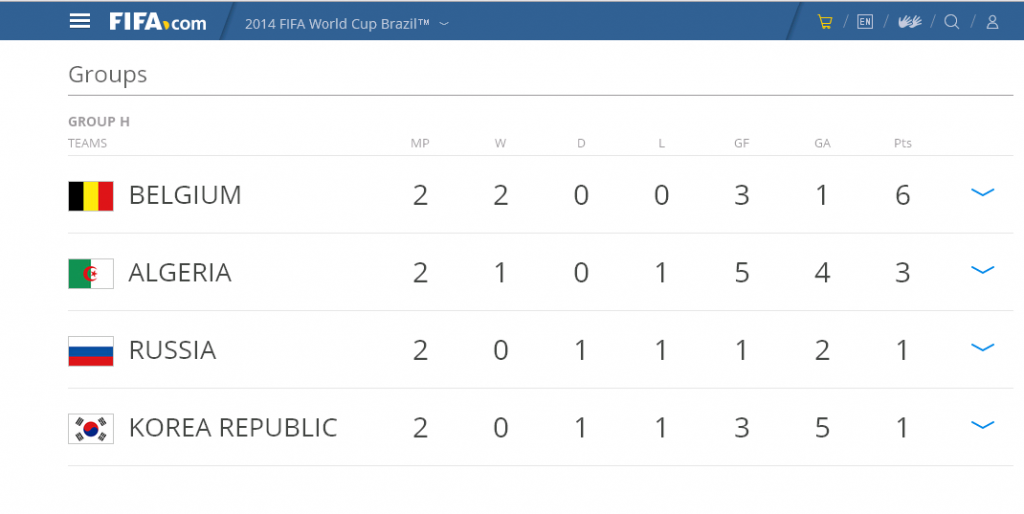The height and width of the screenshot is (514, 1024).
Task: Click the Algeria flag icon
Action: point(91,274)
